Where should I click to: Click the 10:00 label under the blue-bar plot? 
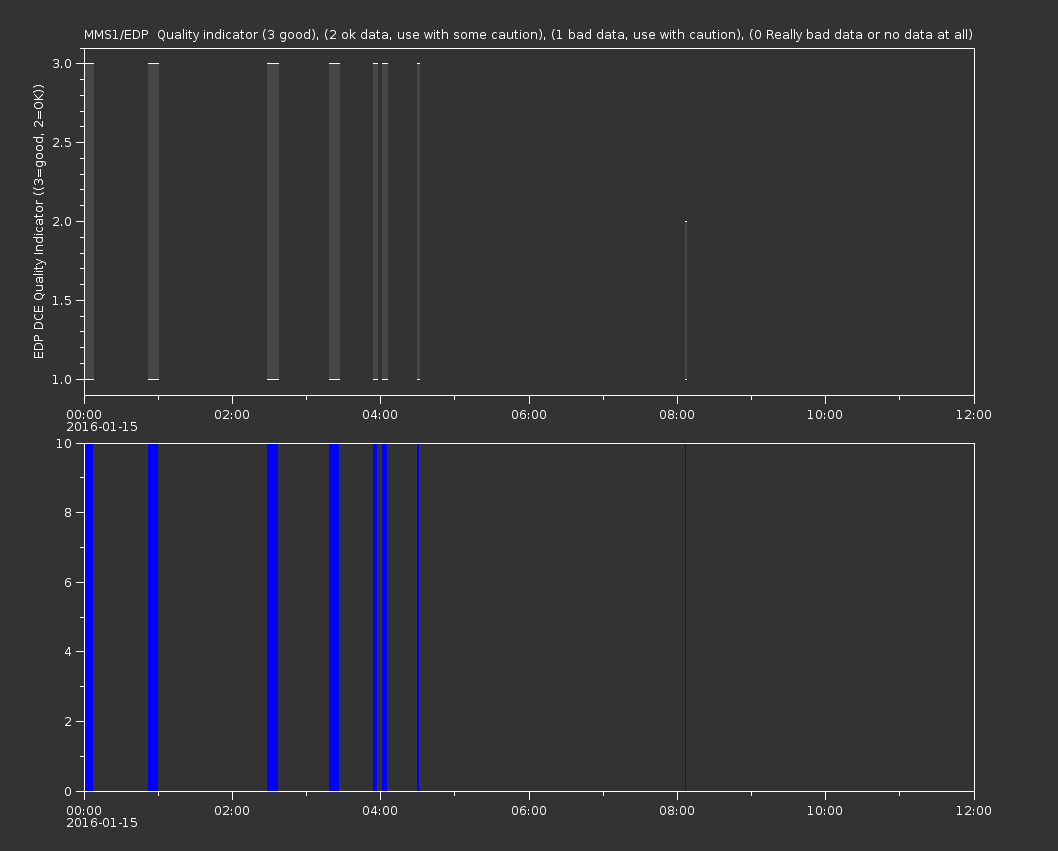[x=825, y=811]
